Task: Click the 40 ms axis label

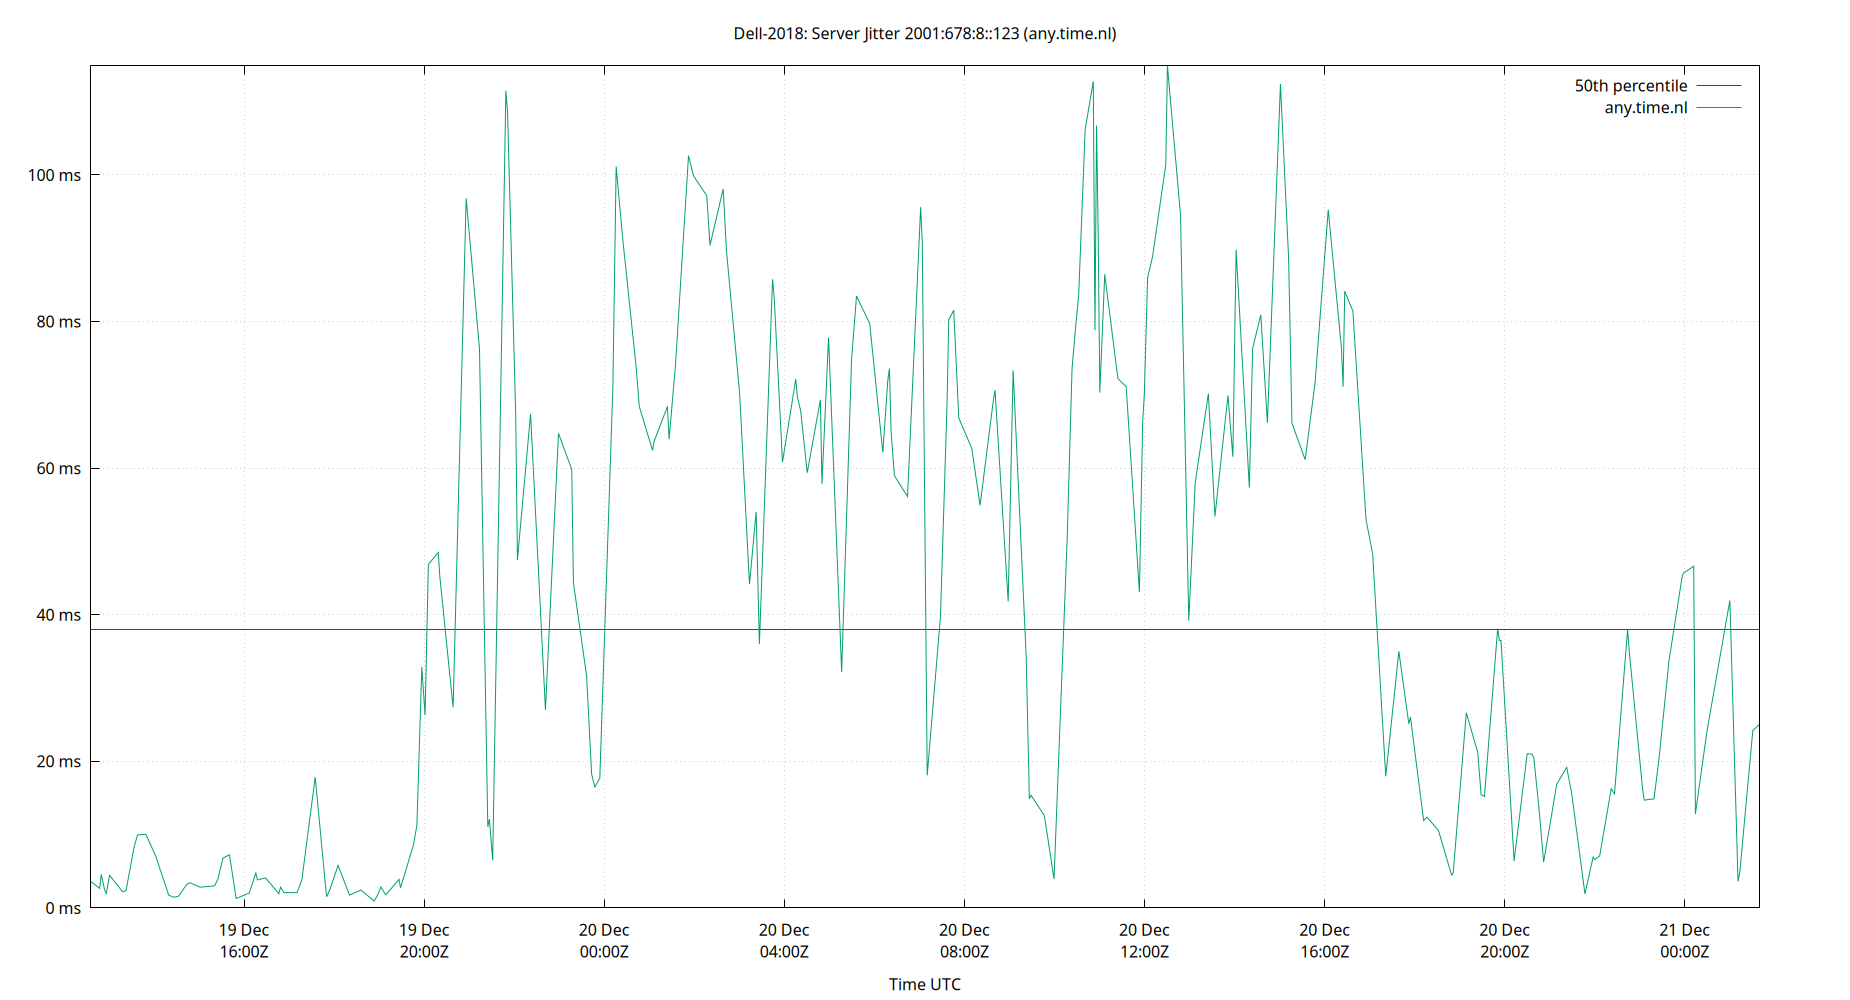Action: click(56, 614)
